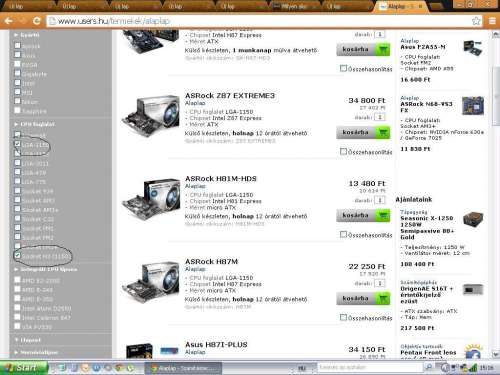Open the Asus H87I-PLUS product title
The width and height of the screenshot is (500, 375).
point(216,345)
